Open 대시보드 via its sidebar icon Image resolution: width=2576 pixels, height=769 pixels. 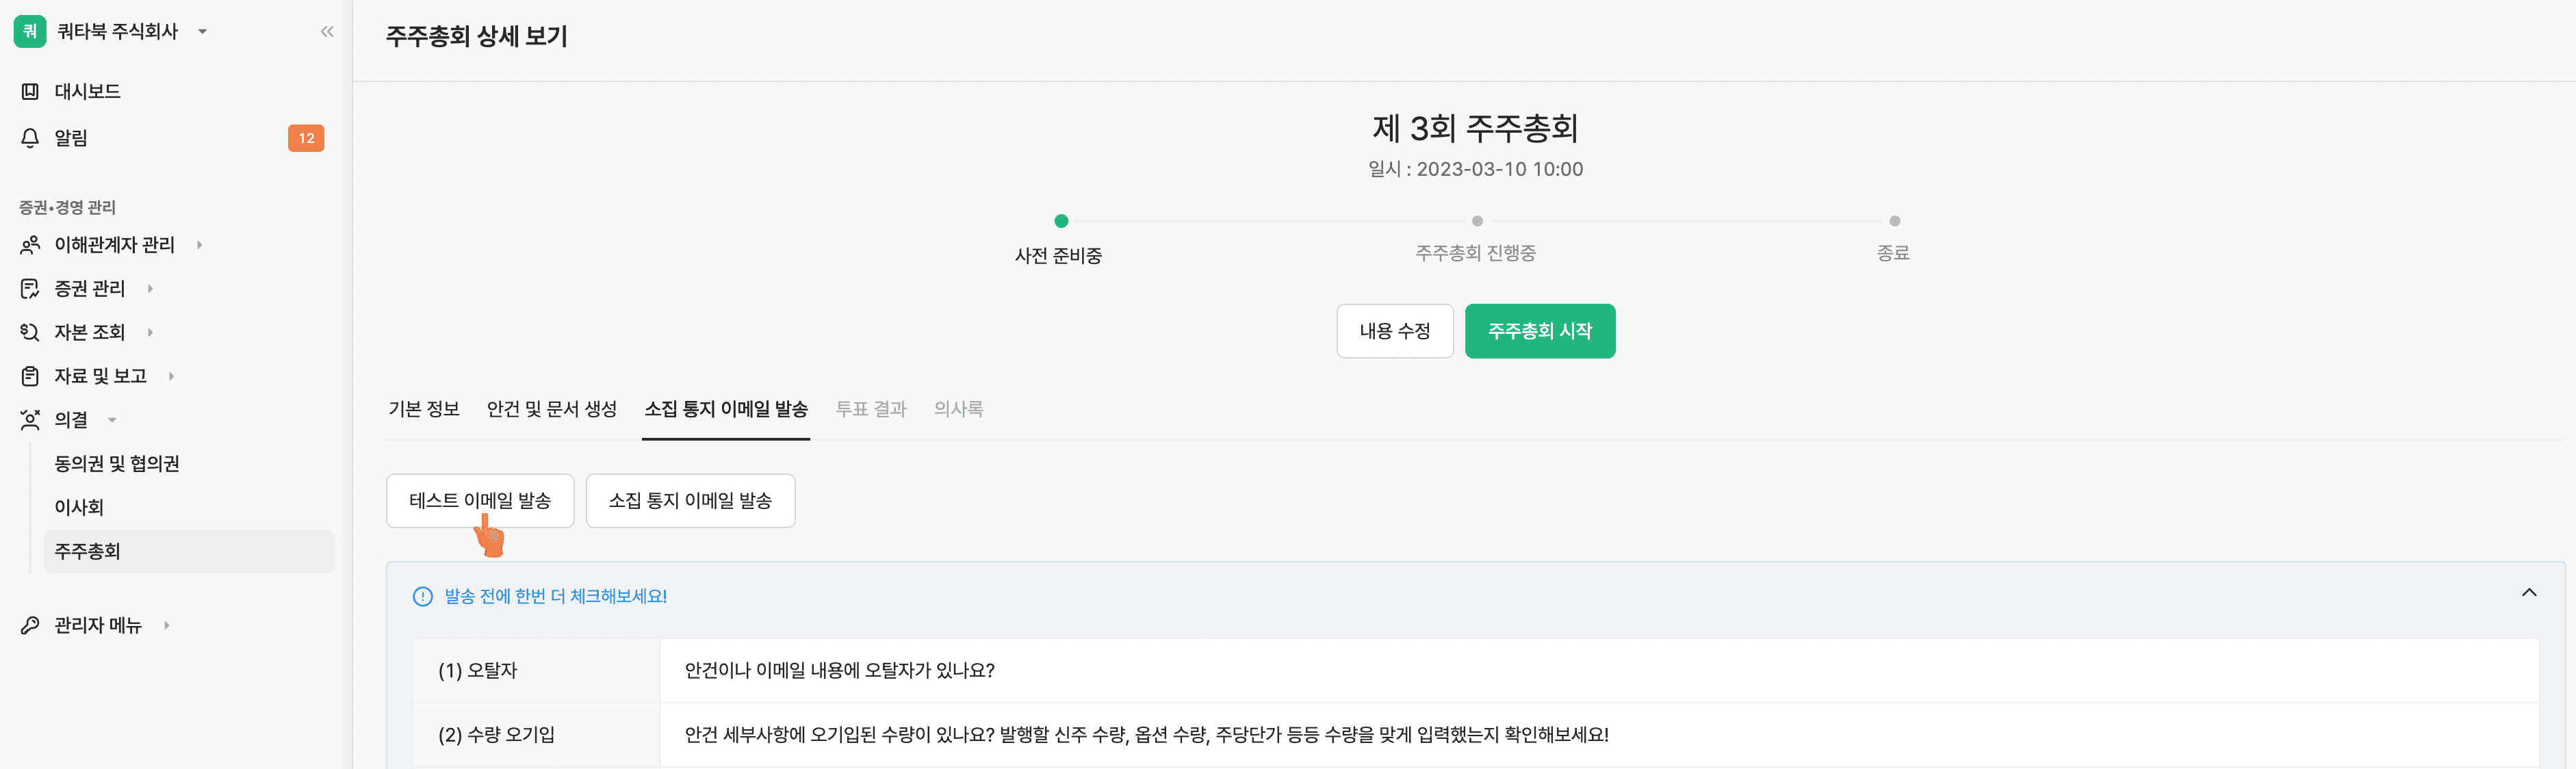(x=30, y=91)
